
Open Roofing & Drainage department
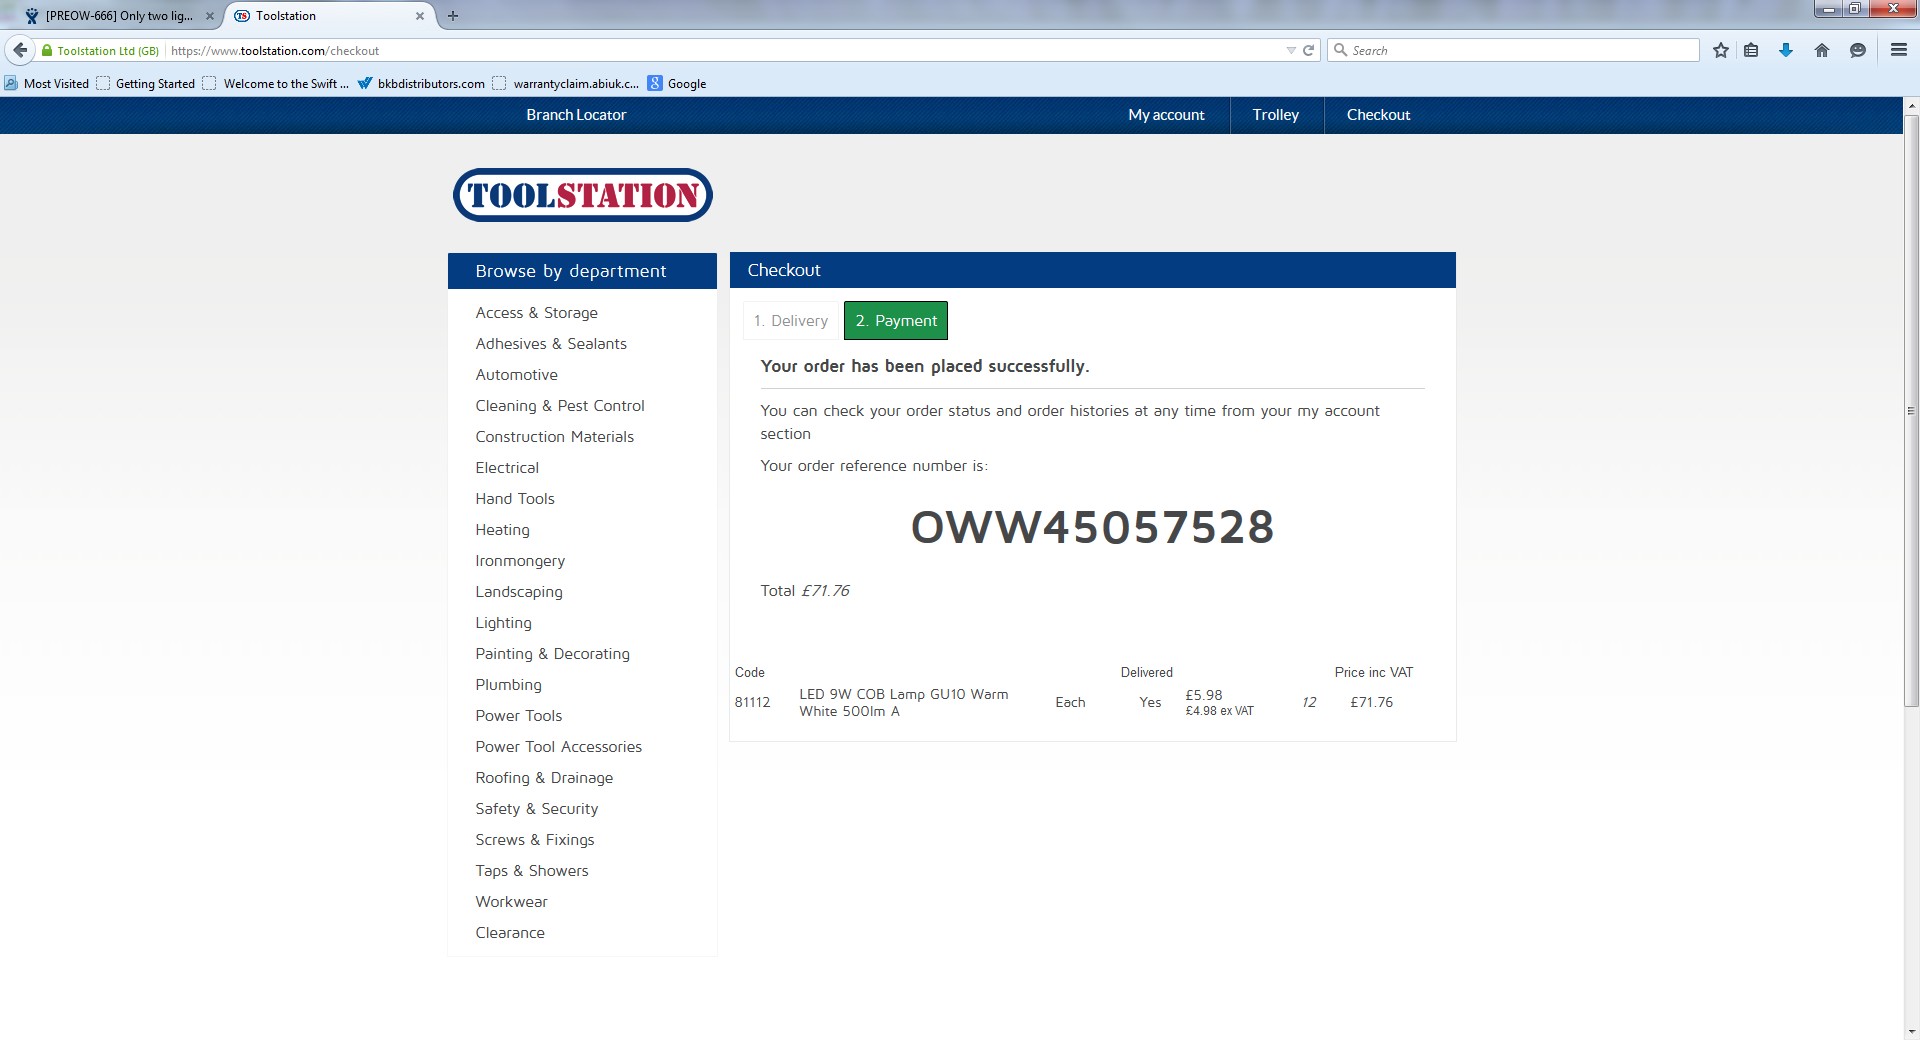[544, 778]
